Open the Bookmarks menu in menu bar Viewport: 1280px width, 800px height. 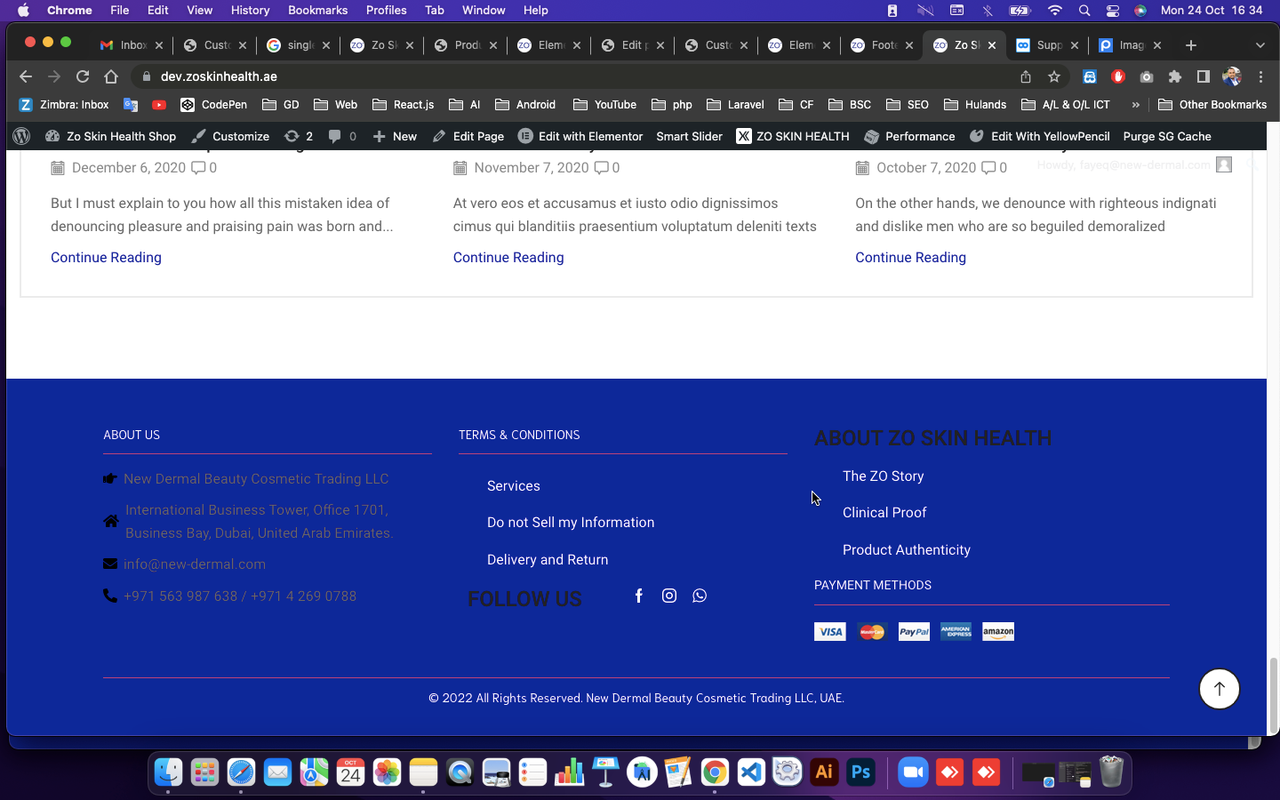tap(318, 10)
